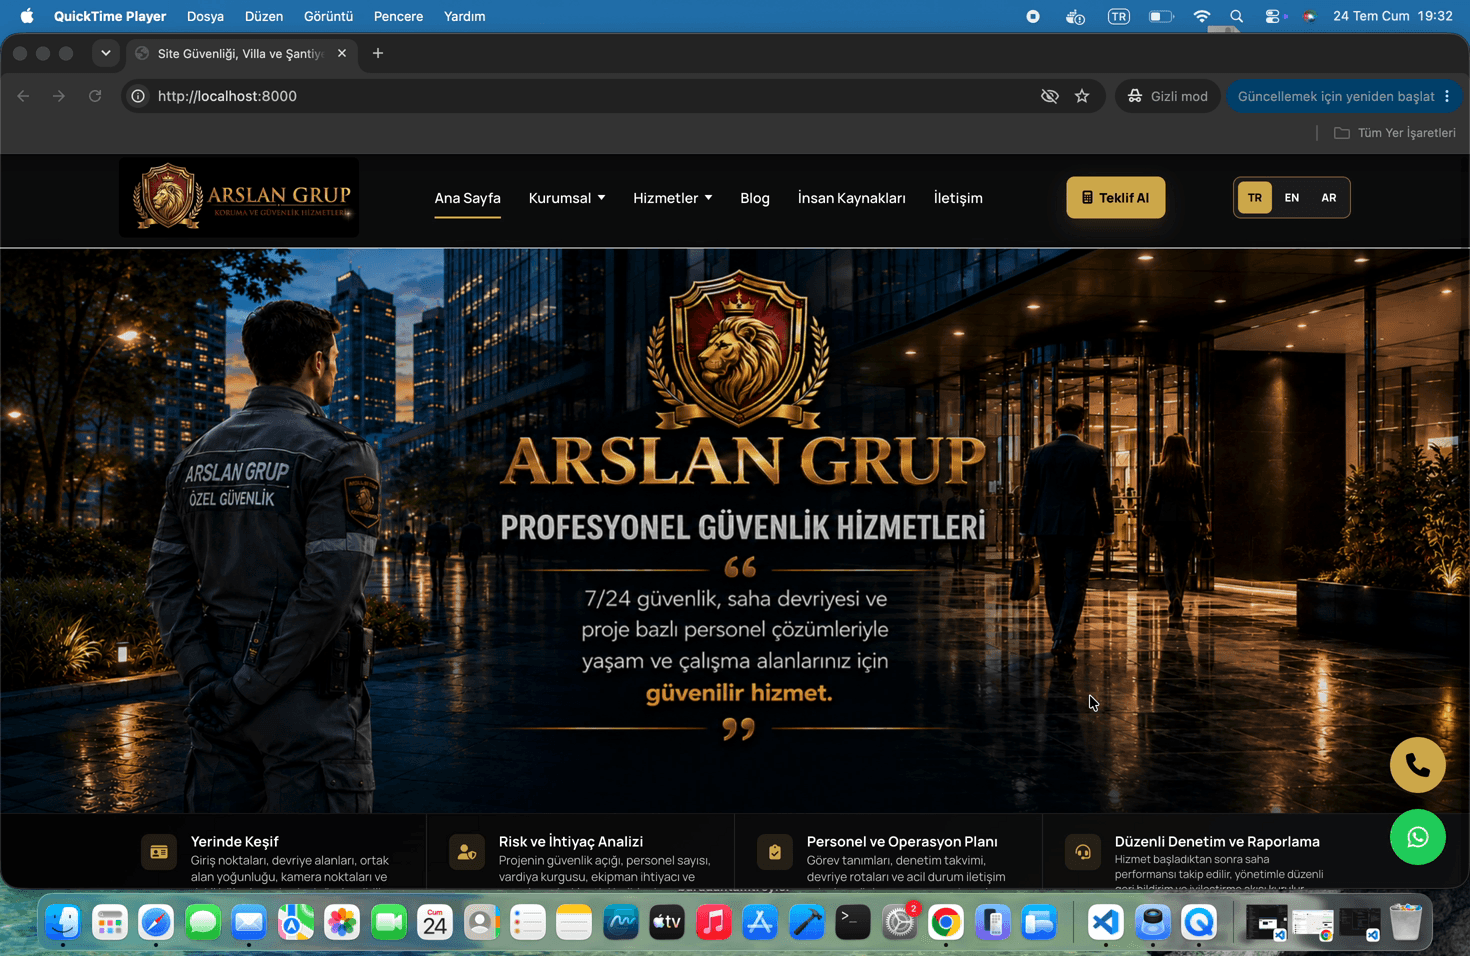Image resolution: width=1470 pixels, height=956 pixels.
Task: Open Visual Studio Code from the Dock
Action: click(x=1106, y=922)
